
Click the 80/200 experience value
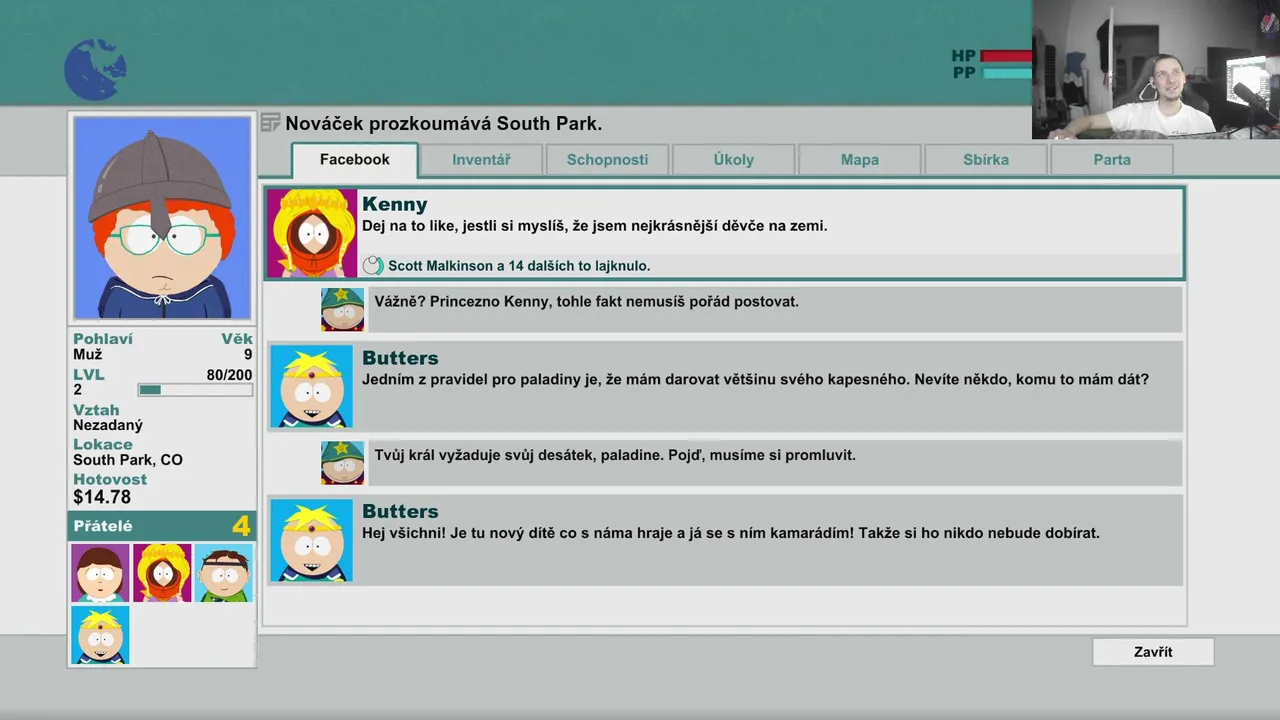pyautogui.click(x=229, y=375)
